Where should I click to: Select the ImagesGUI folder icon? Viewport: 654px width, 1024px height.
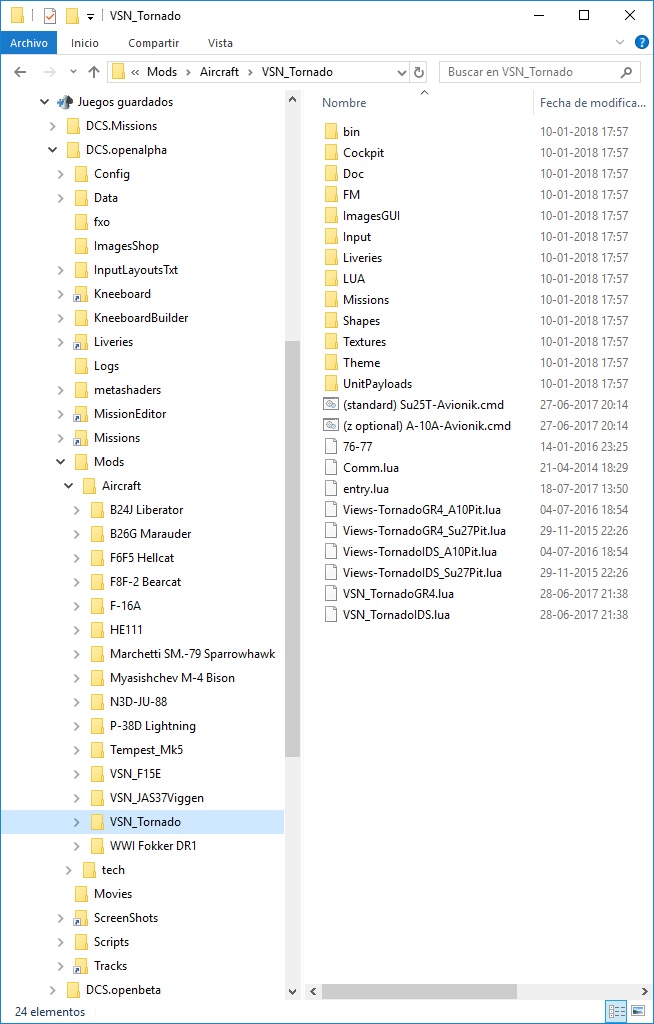(x=332, y=216)
